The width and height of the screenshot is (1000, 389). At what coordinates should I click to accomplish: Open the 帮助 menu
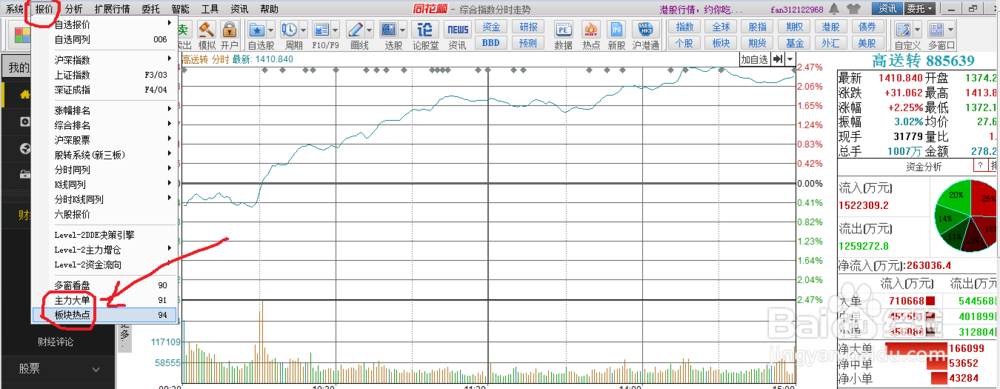click(x=269, y=9)
